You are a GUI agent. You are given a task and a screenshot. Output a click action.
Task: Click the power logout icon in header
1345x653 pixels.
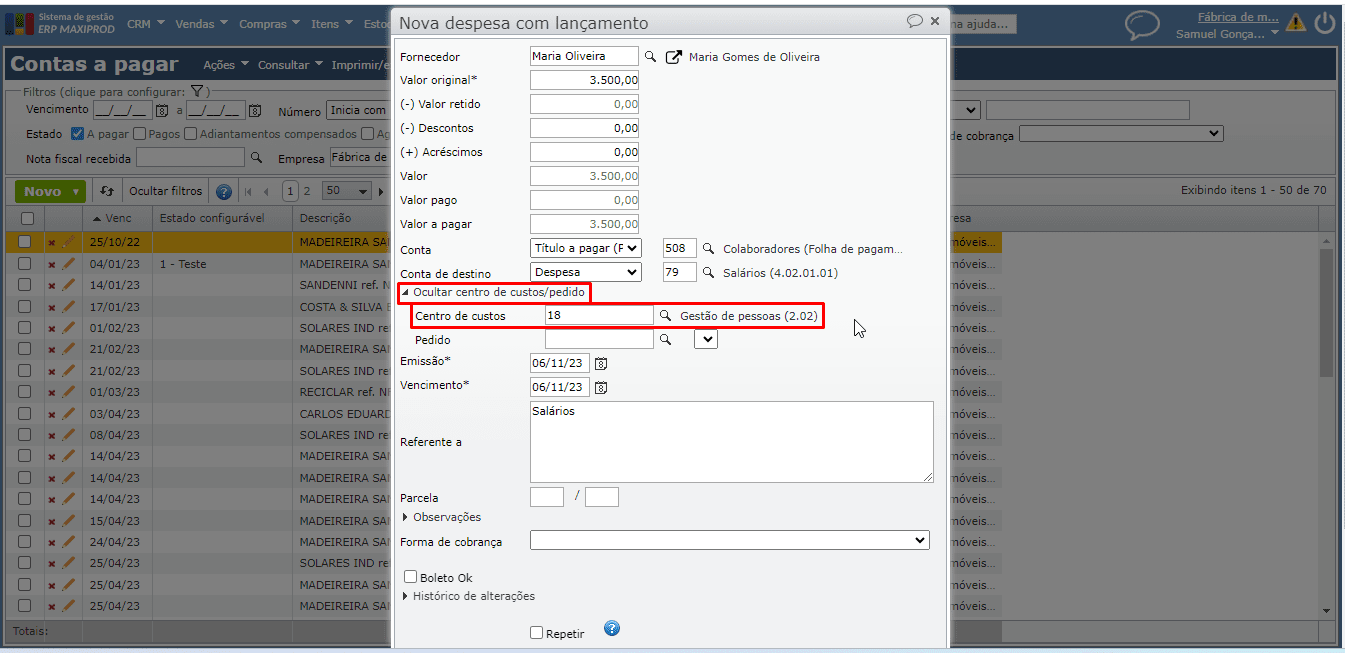pyautogui.click(x=1325, y=23)
